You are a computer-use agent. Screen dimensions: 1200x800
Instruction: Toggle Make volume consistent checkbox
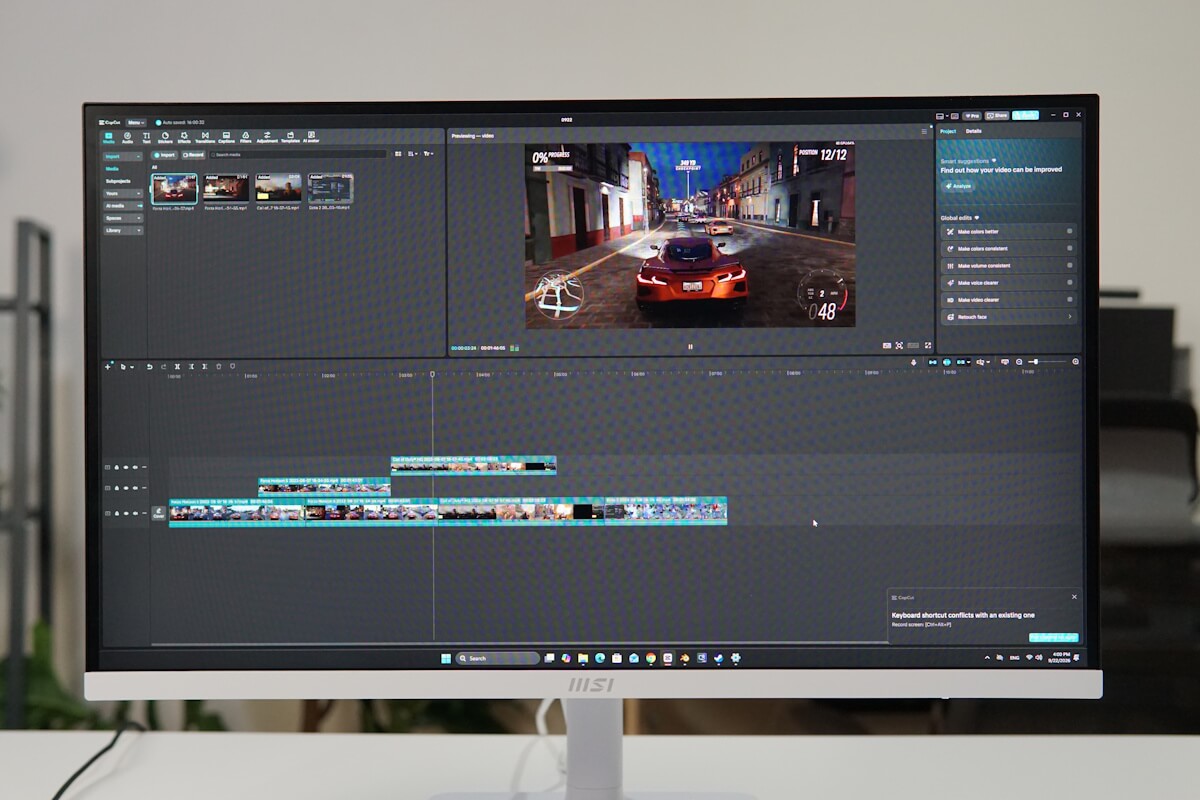click(x=1069, y=265)
